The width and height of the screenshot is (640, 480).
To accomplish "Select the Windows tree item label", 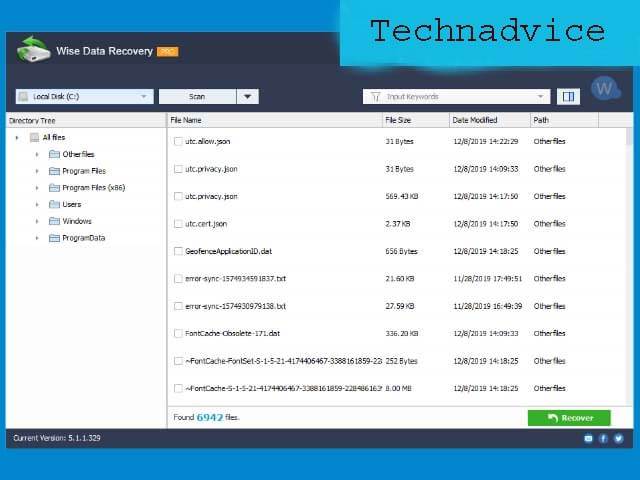I will click(77, 221).
